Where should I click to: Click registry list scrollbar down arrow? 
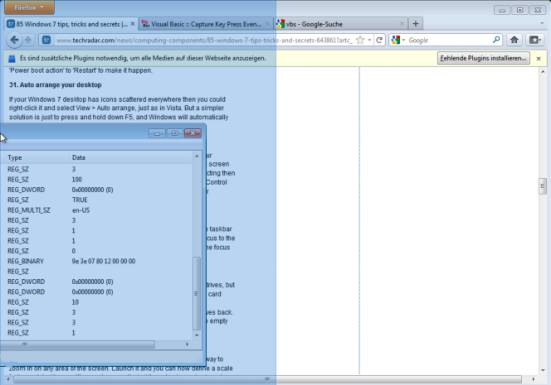(196, 335)
